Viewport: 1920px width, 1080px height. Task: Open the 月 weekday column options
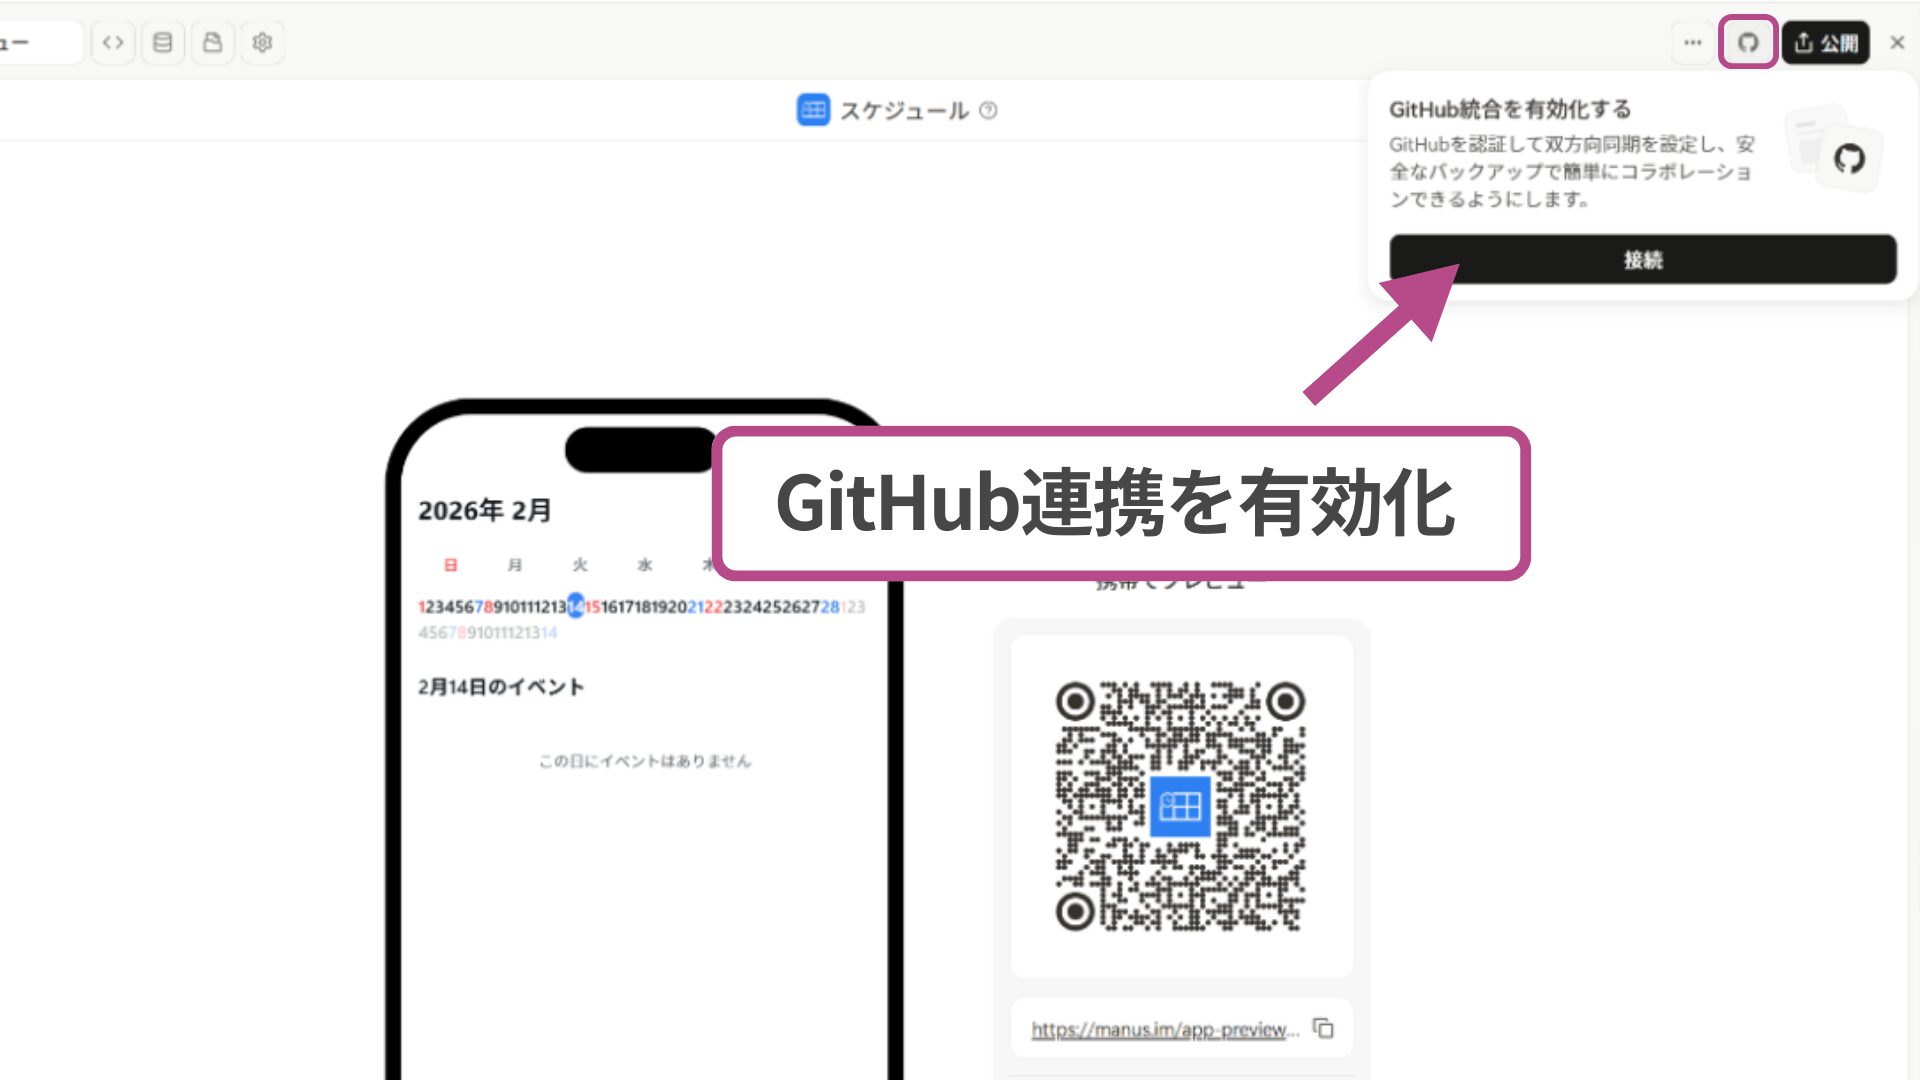pyautogui.click(x=516, y=565)
